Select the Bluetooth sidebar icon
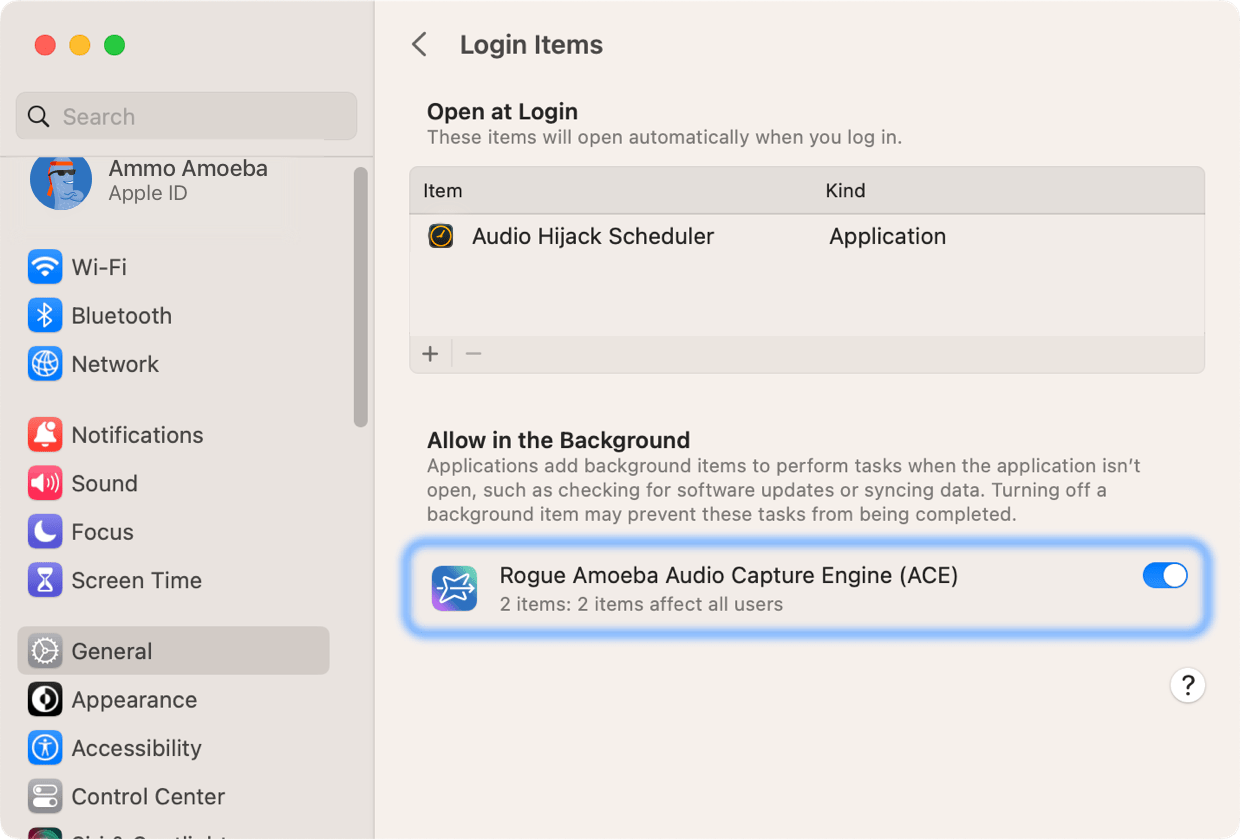Screen dimensions: 1240x840 [x=44, y=316]
